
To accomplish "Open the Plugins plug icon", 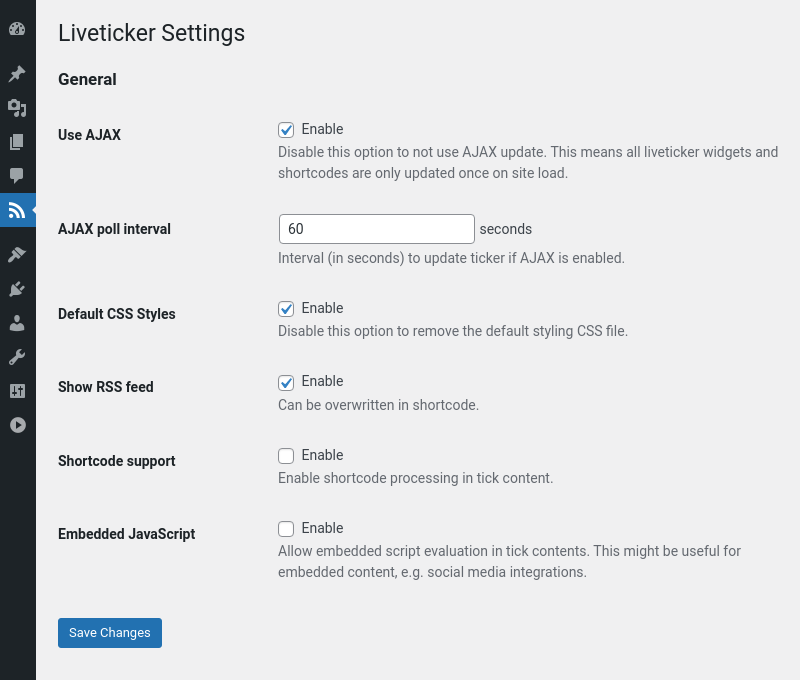I will pyautogui.click(x=17, y=289).
